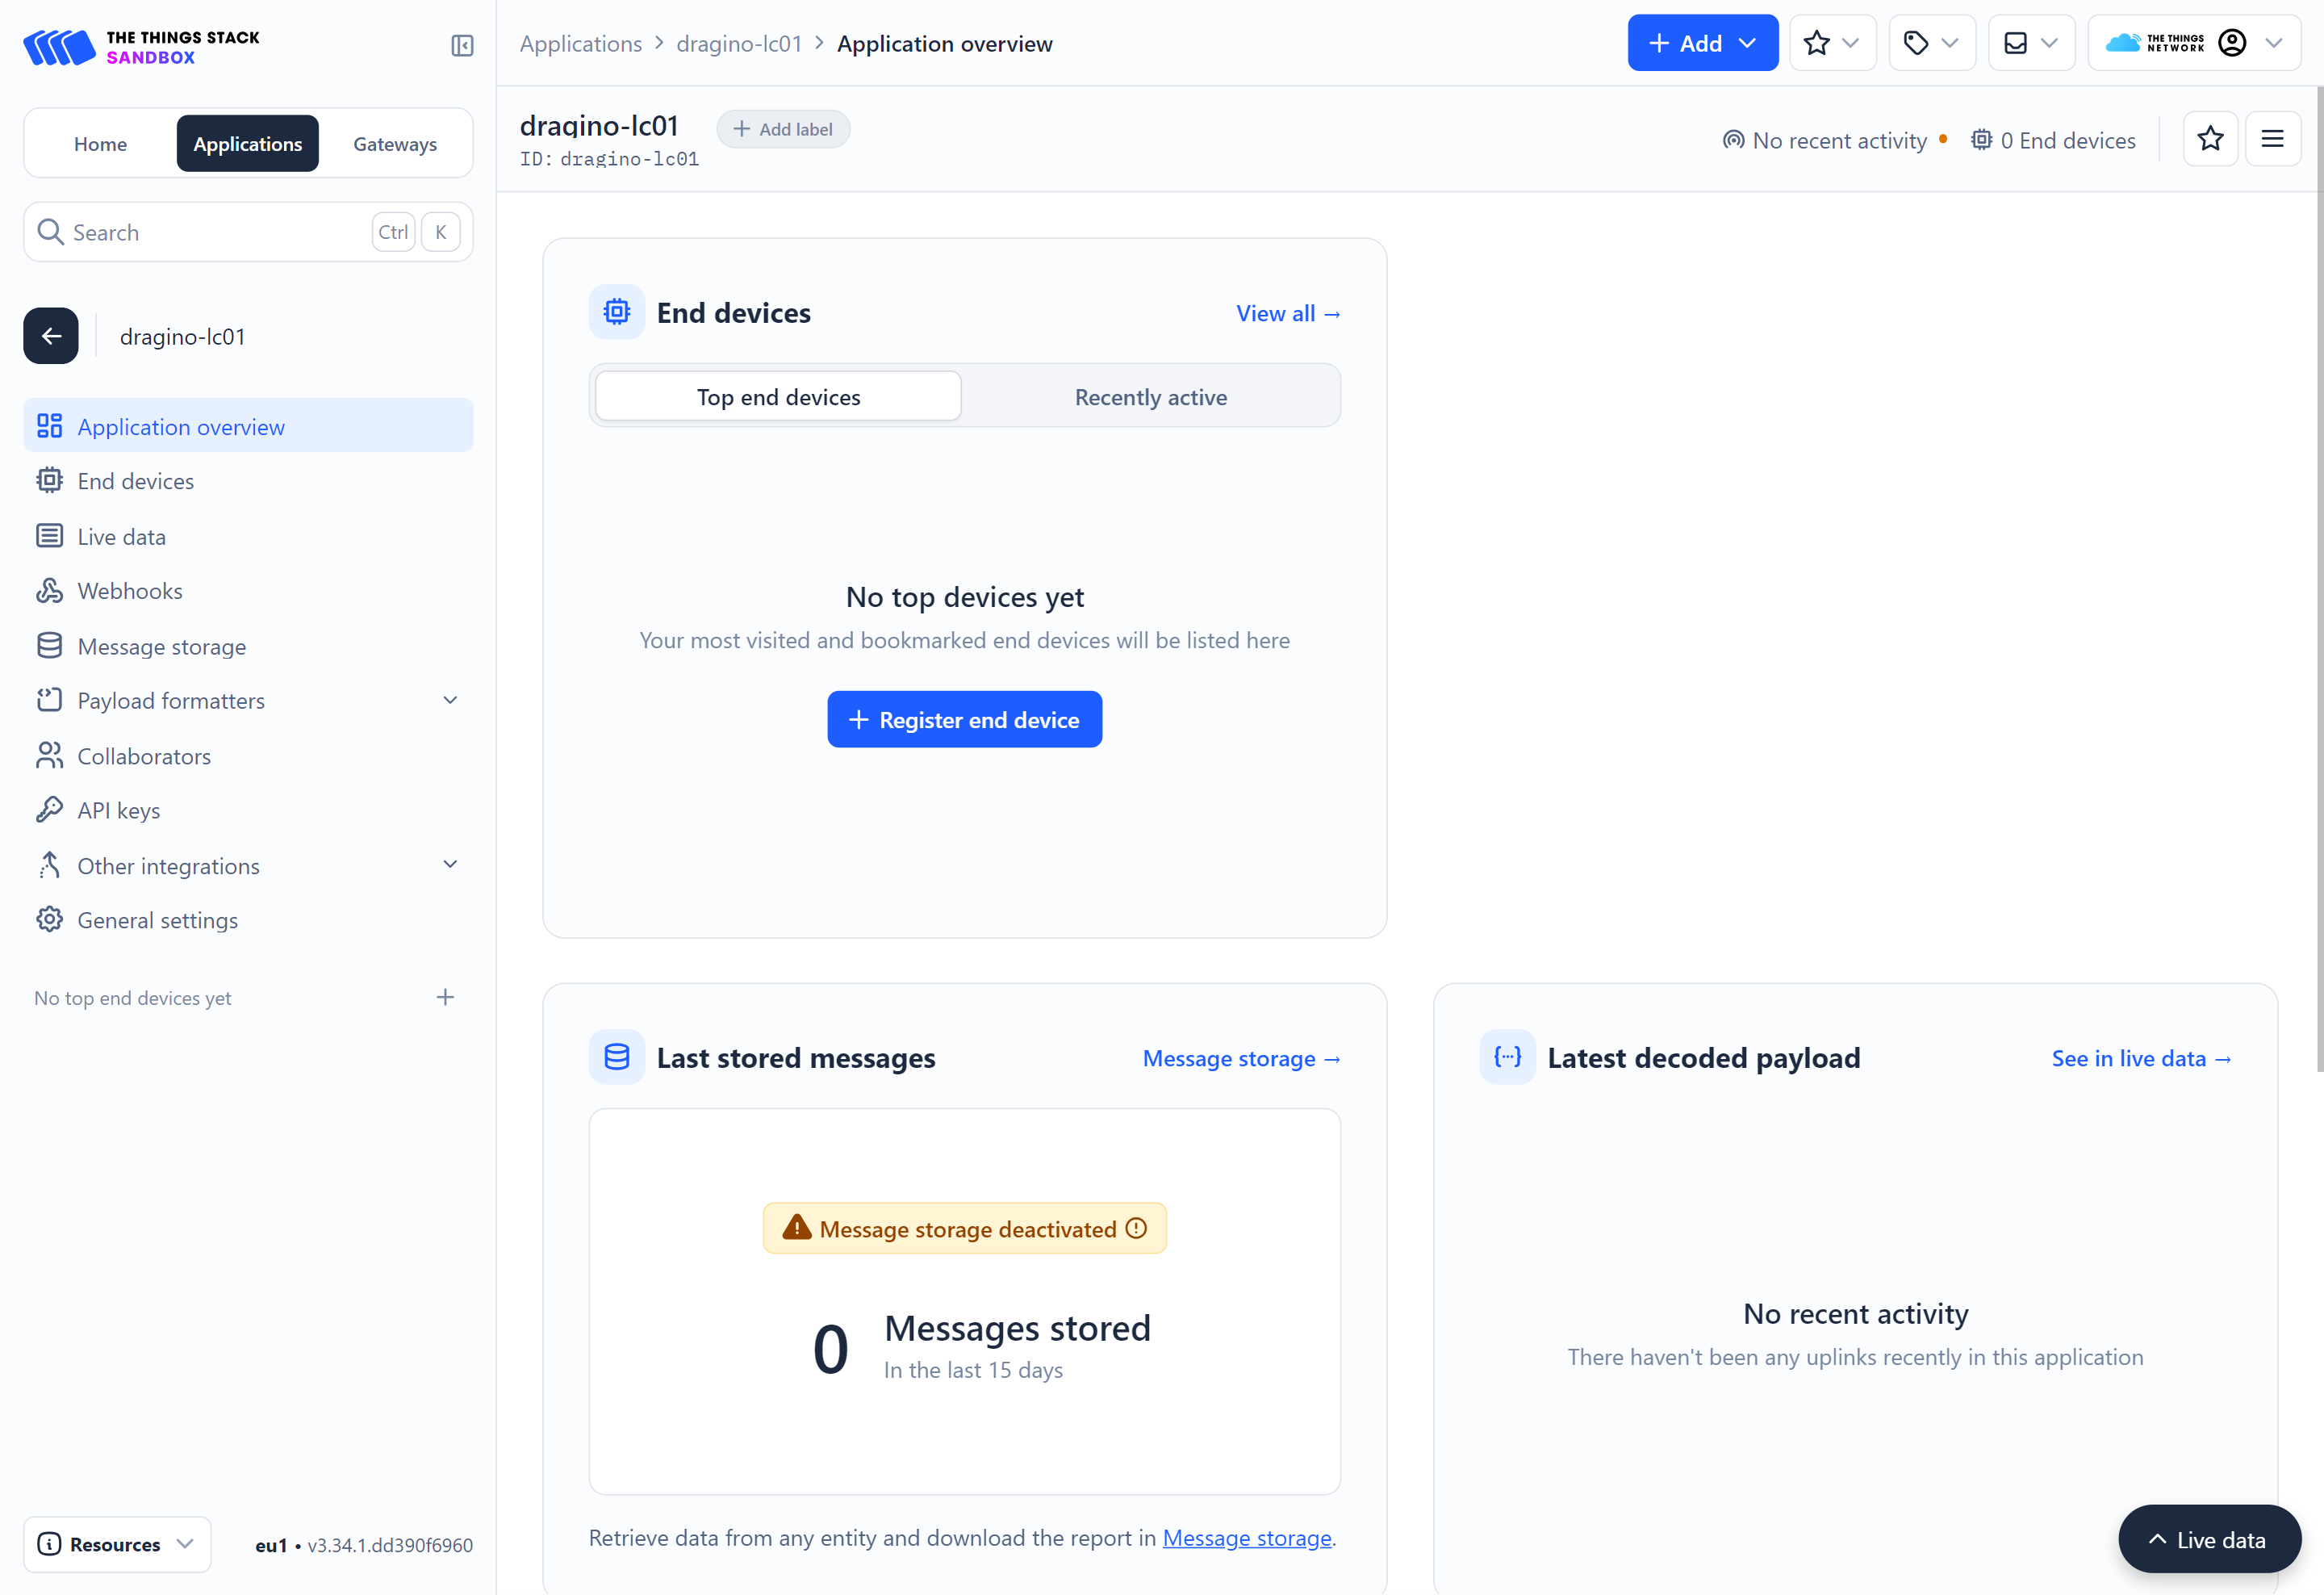Click the back arrow beside dragino-lc01
The width and height of the screenshot is (2324, 1595).
coord(51,336)
